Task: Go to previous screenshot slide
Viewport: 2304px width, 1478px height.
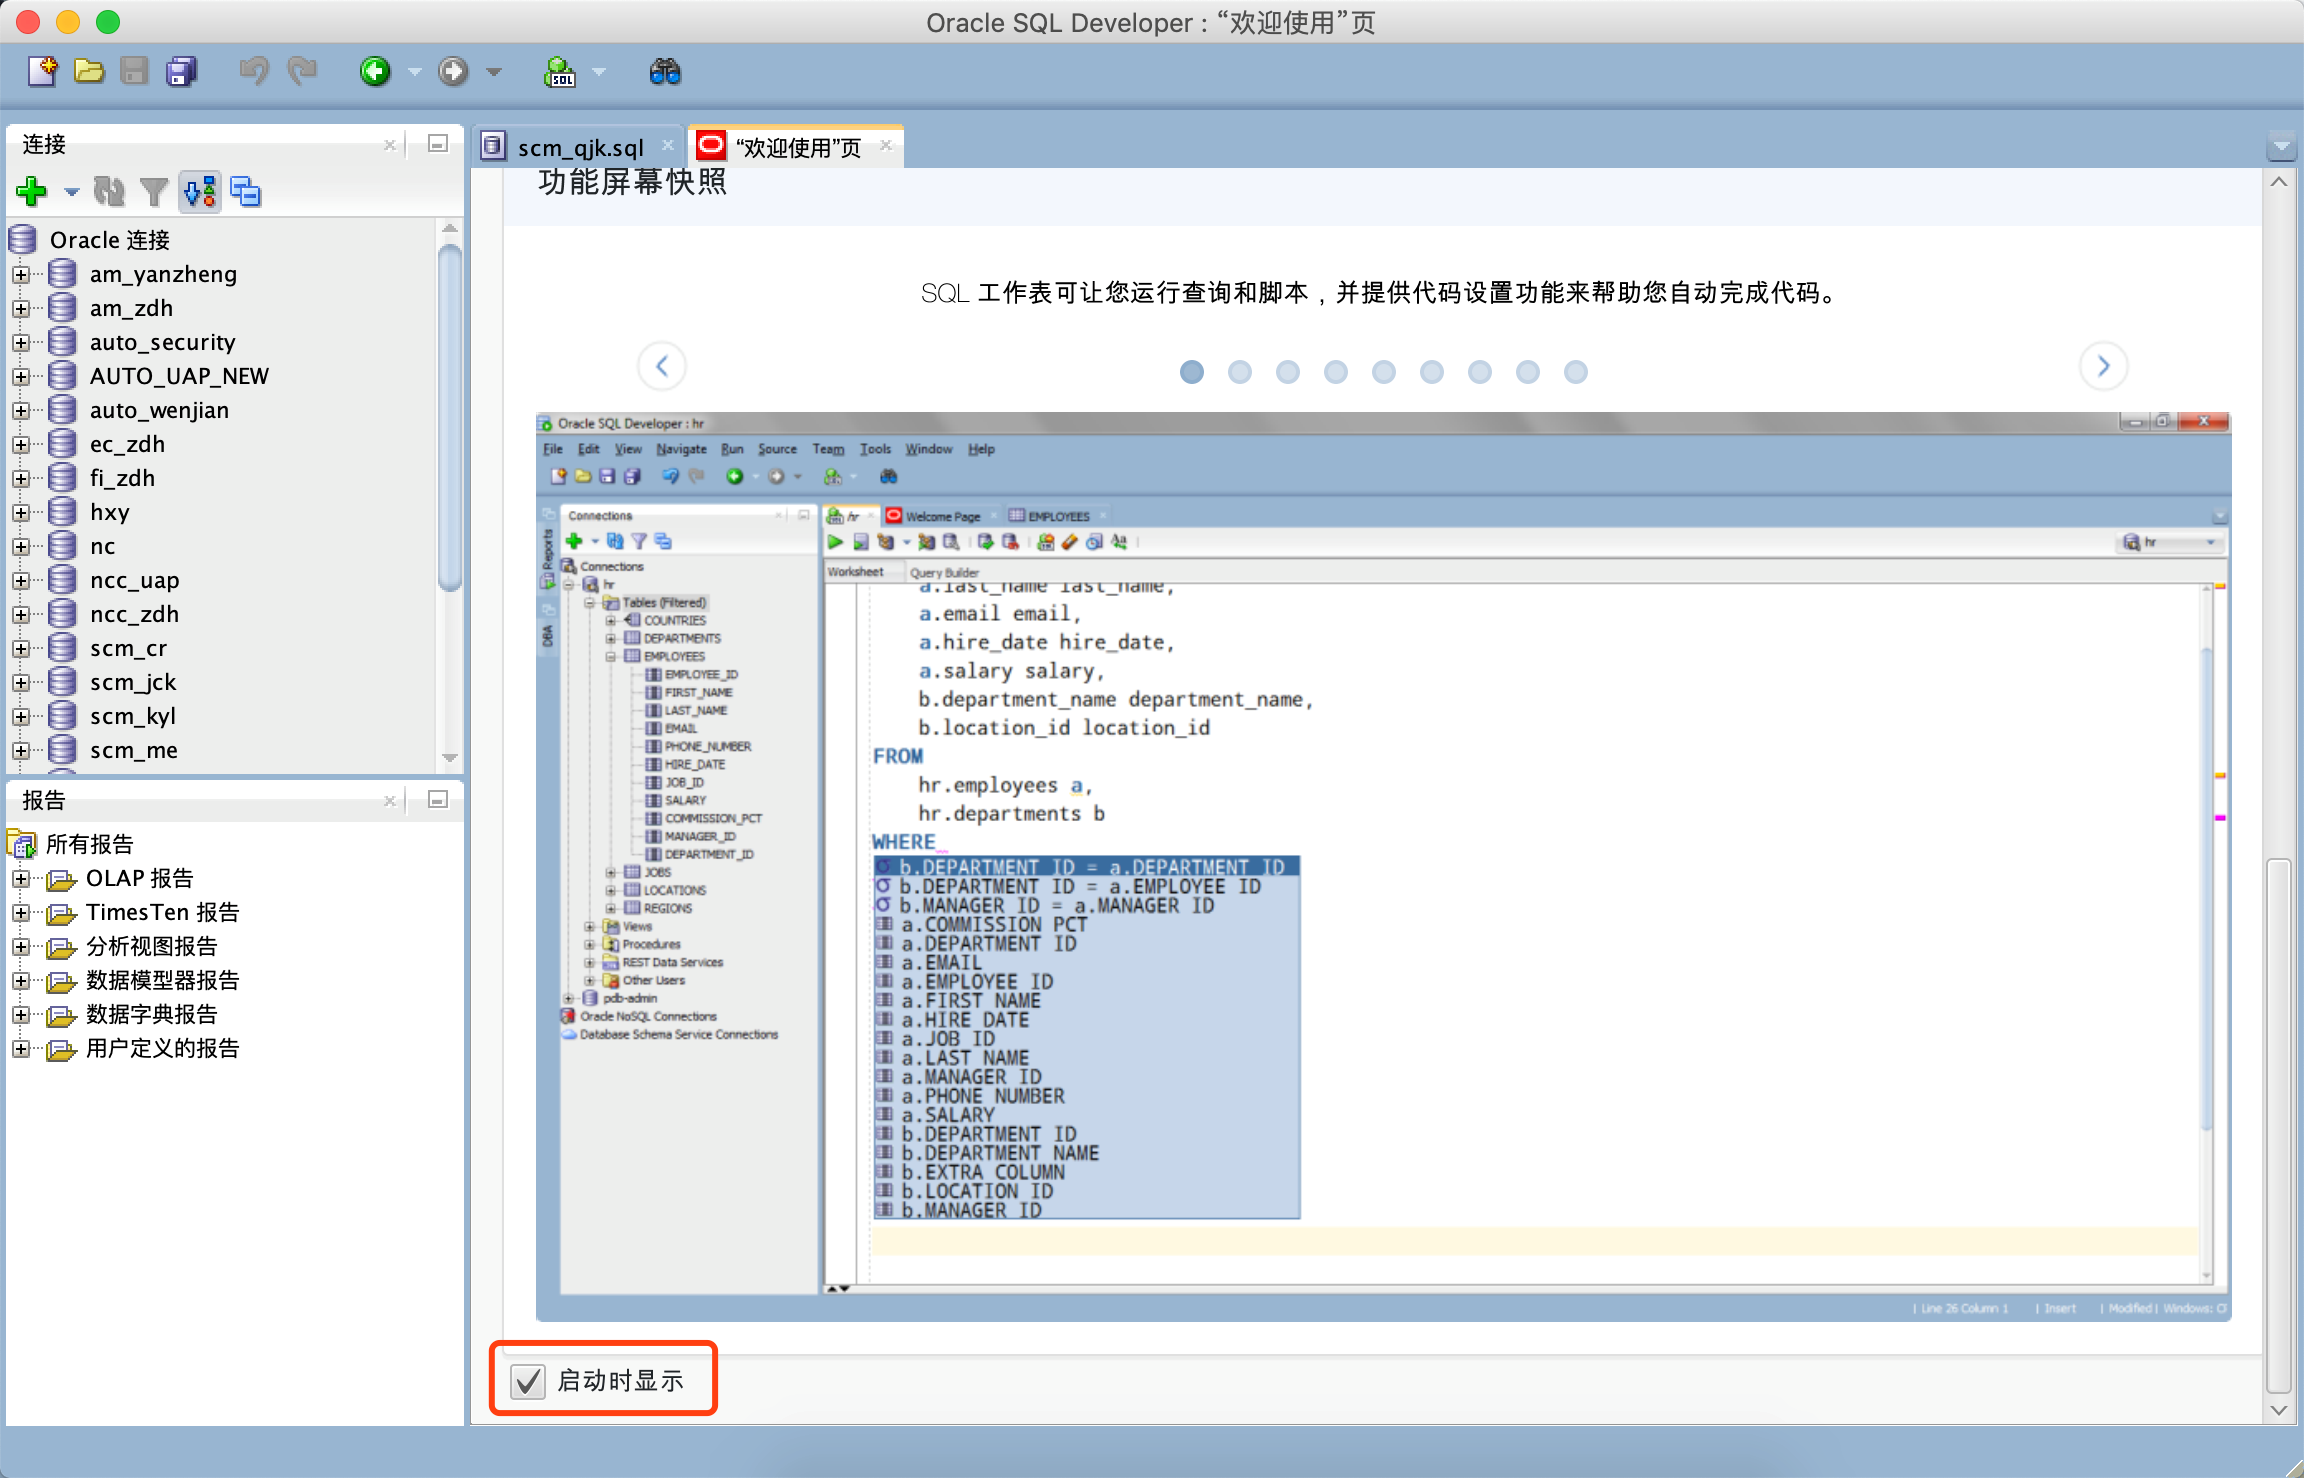Action: click(662, 366)
